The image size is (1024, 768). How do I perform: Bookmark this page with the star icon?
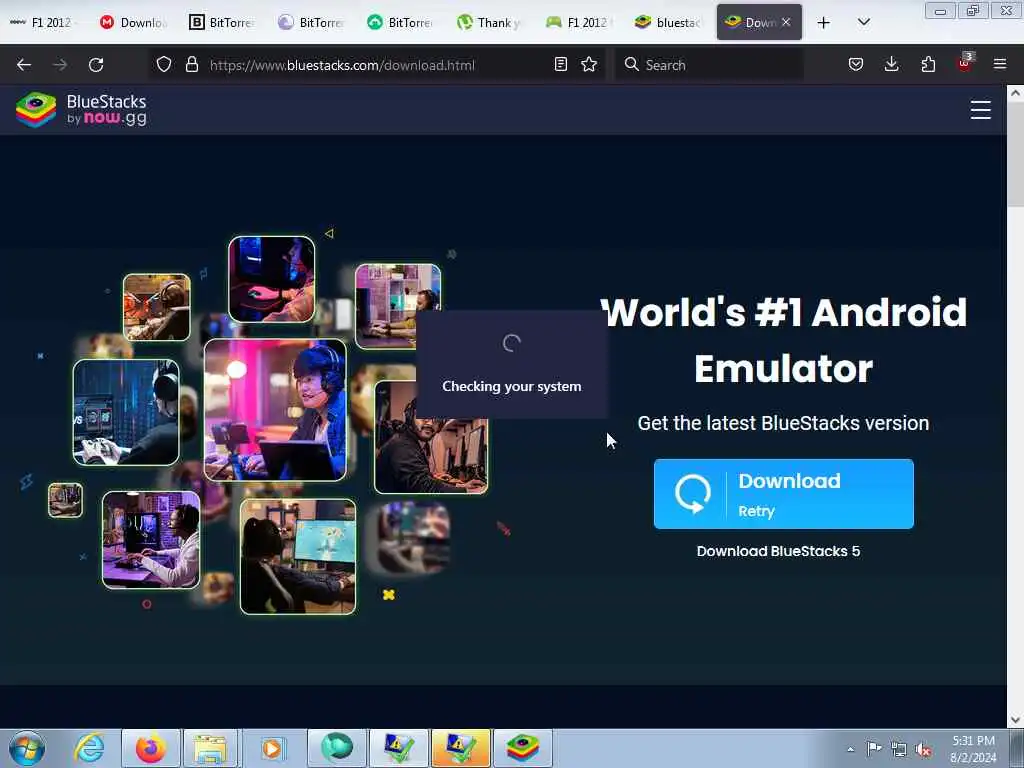589,64
